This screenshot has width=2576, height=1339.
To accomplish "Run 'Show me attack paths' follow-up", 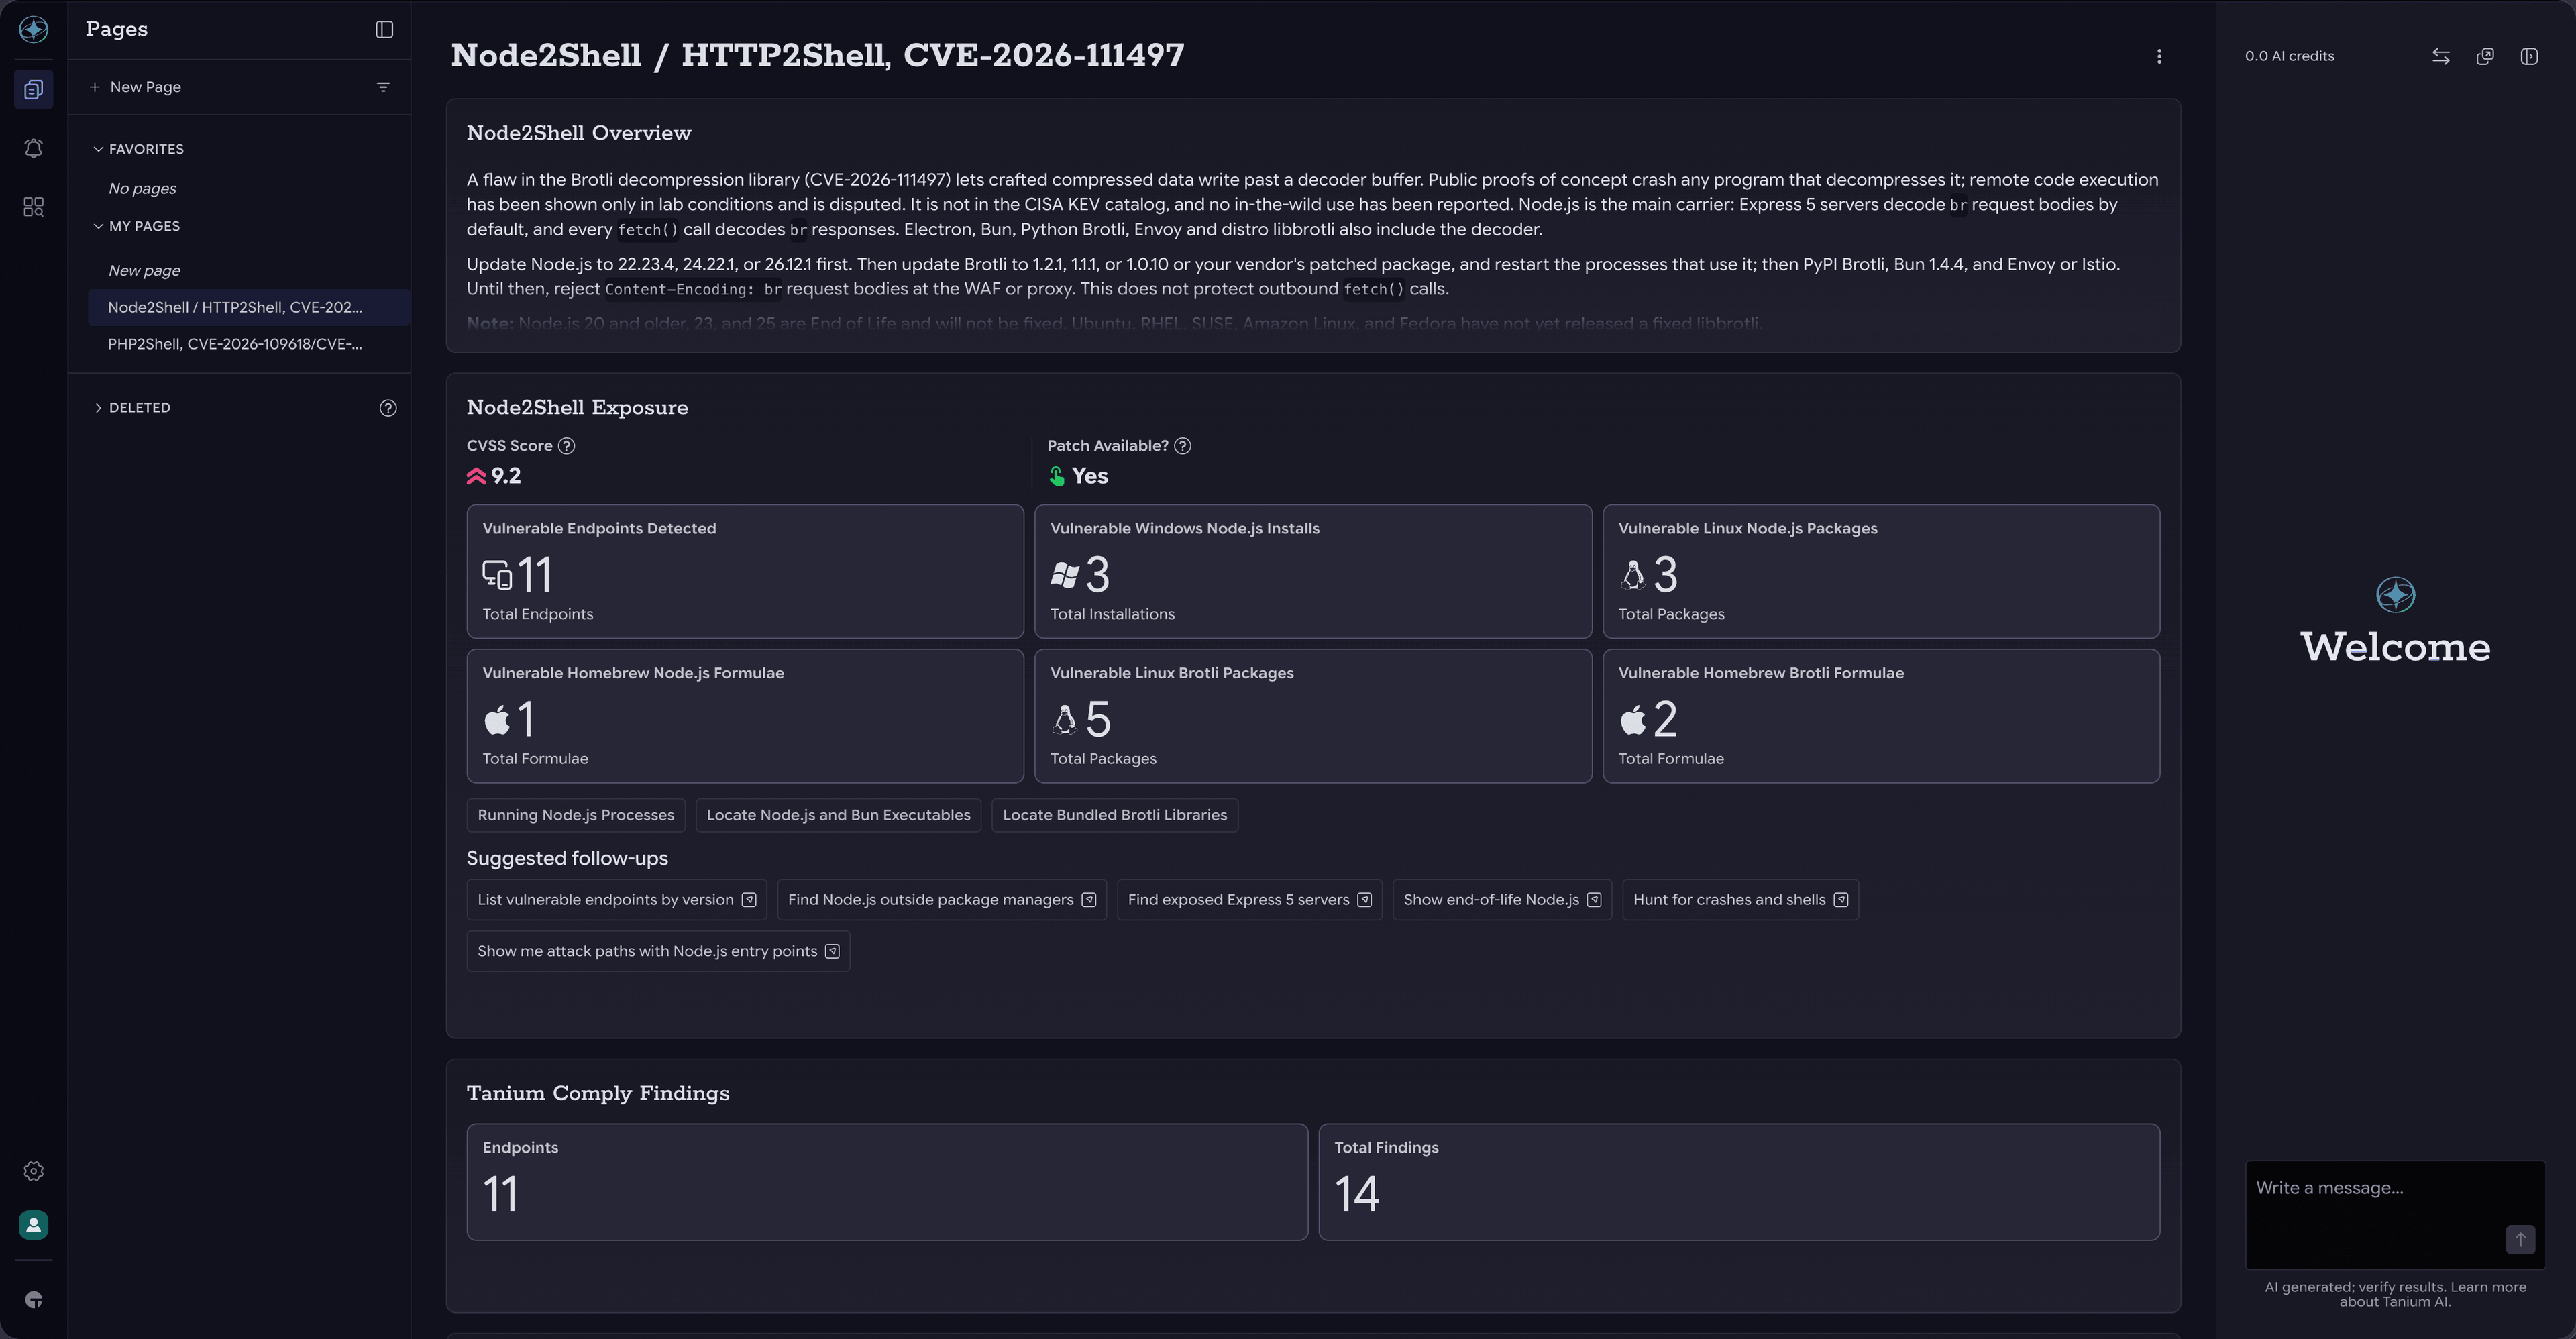I will point(658,951).
